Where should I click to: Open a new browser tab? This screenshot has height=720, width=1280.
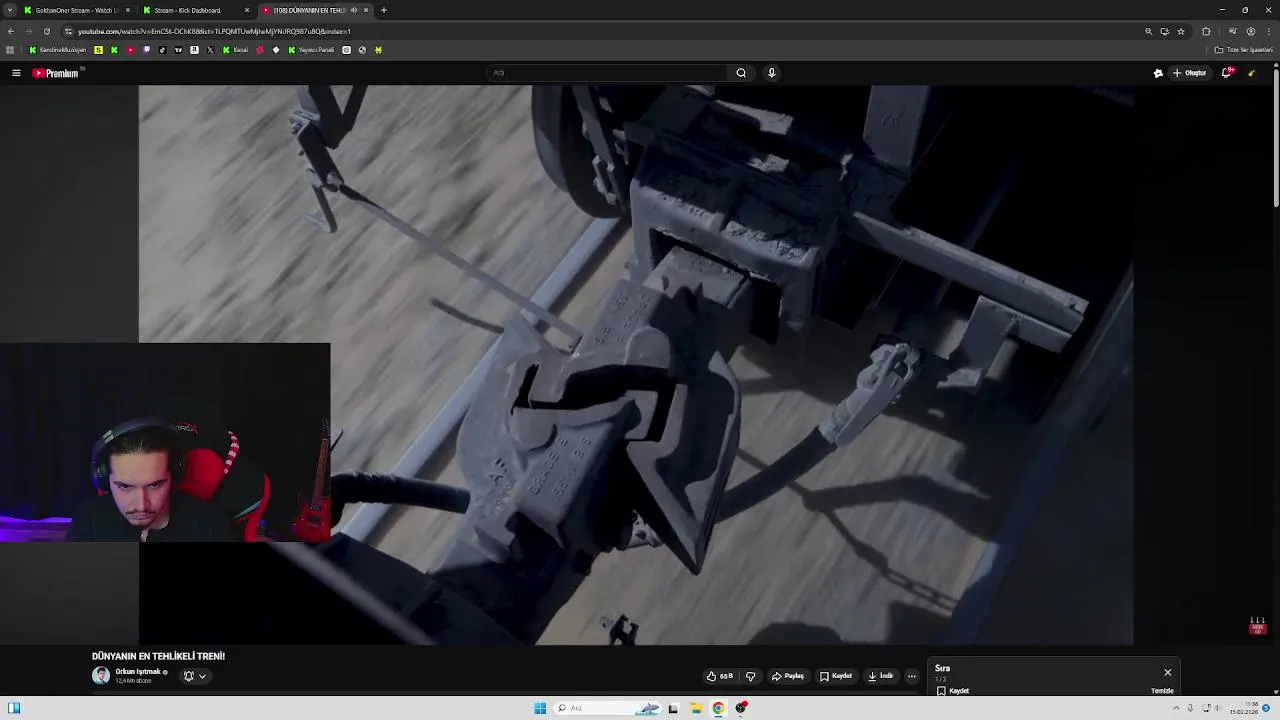tap(383, 10)
